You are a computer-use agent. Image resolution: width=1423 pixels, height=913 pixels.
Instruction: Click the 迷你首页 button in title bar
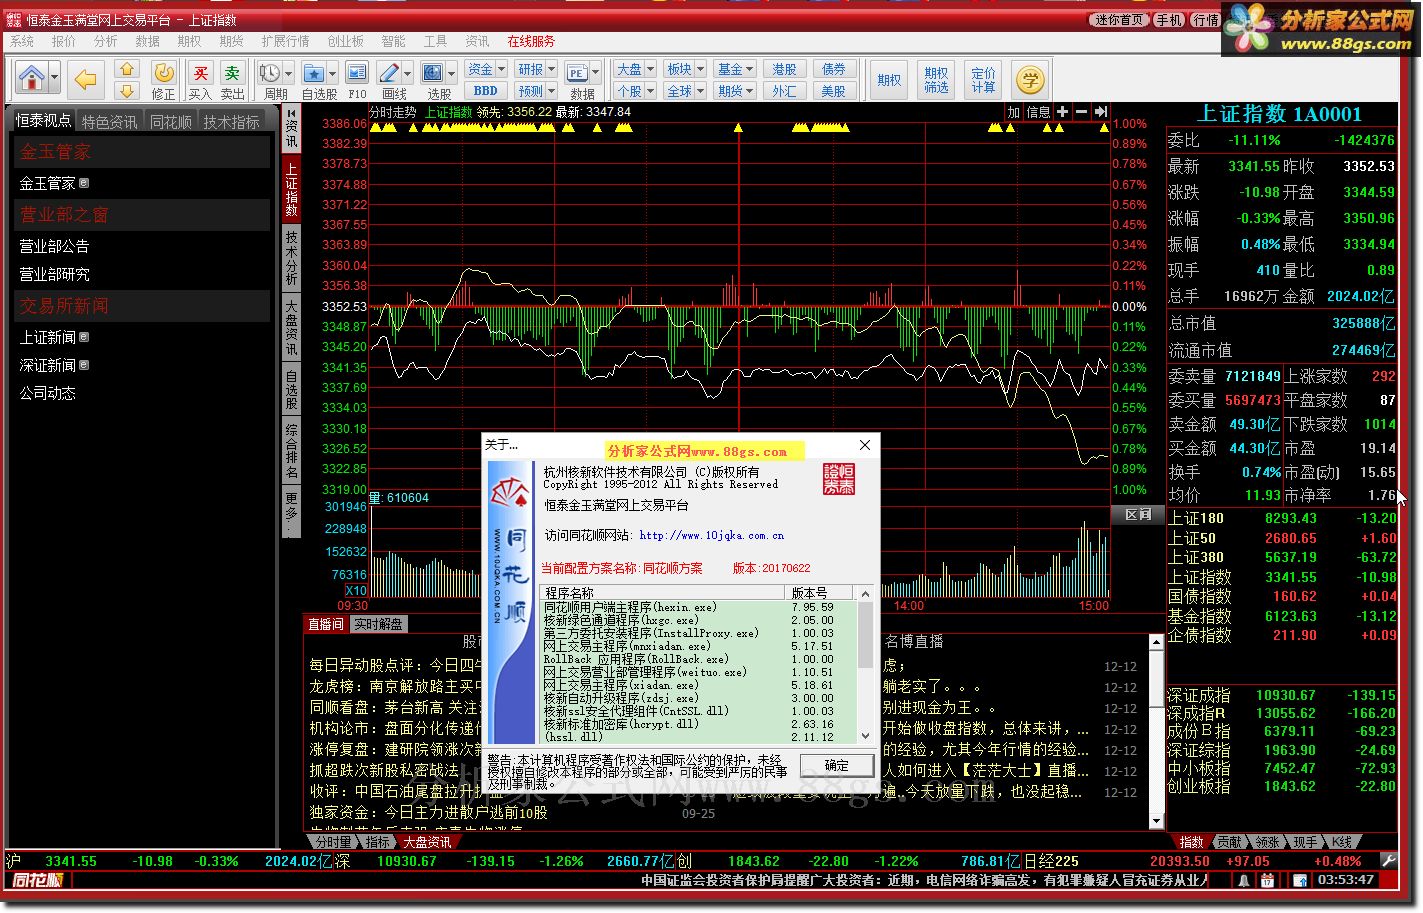(1119, 20)
